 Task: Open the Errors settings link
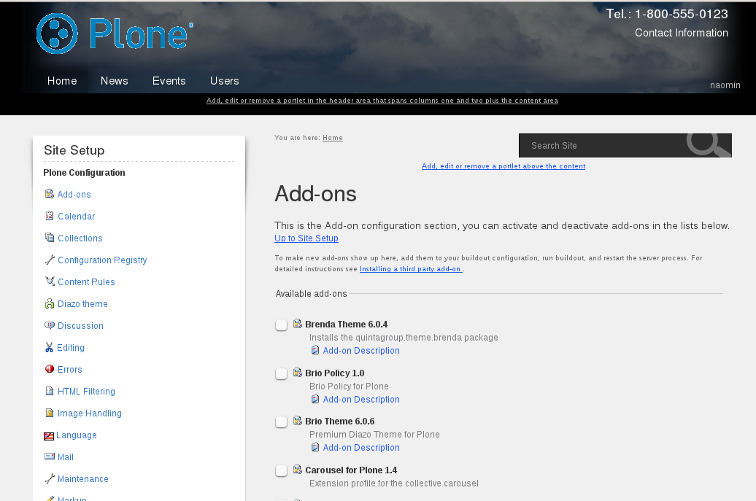[x=70, y=369]
